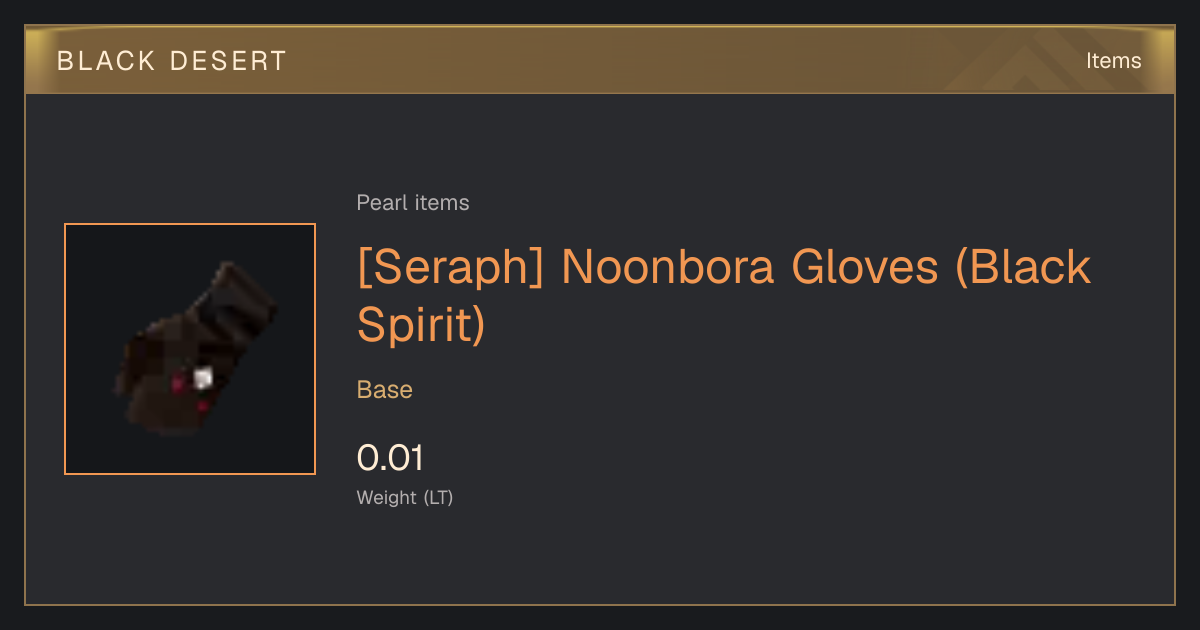The height and width of the screenshot is (630, 1200).
Task: Click the [Seraph] prefix in title
Action: click(x=450, y=268)
